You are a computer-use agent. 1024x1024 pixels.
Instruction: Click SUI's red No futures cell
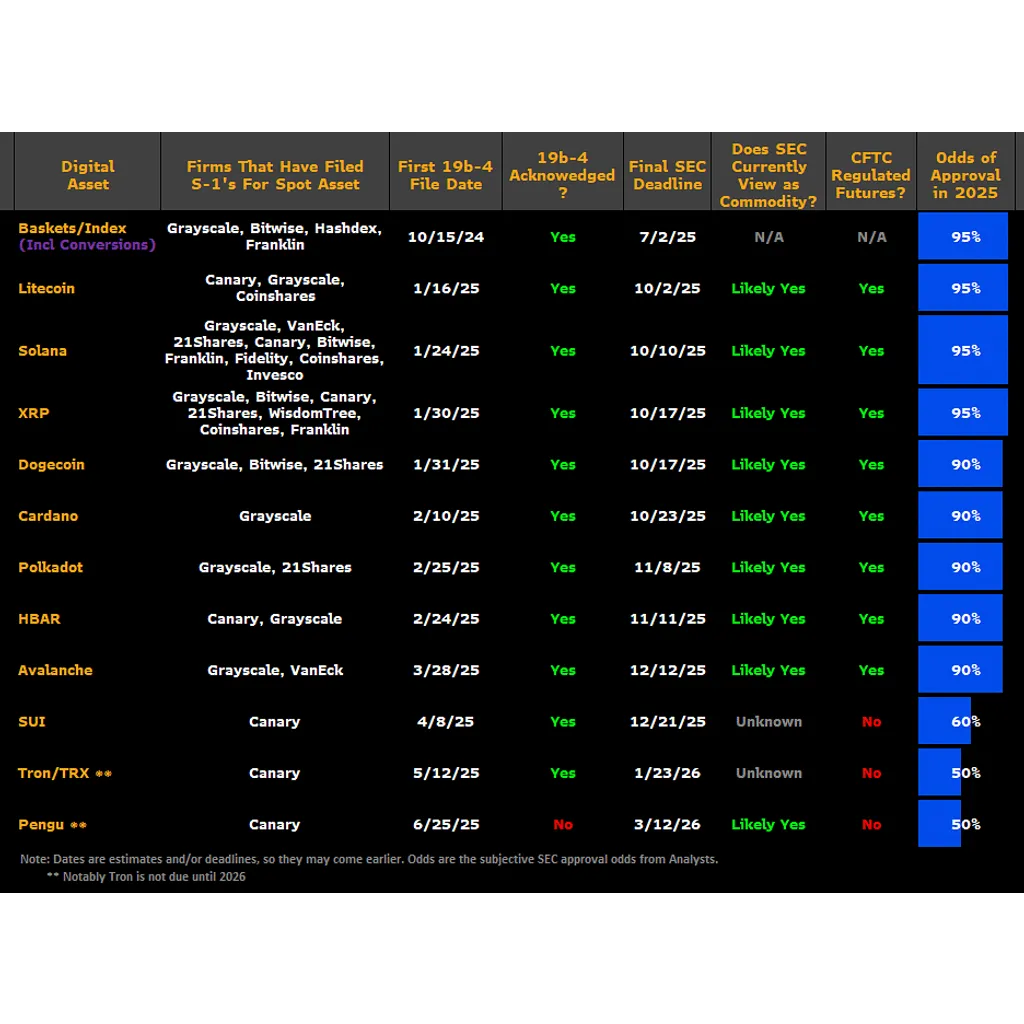tap(871, 722)
